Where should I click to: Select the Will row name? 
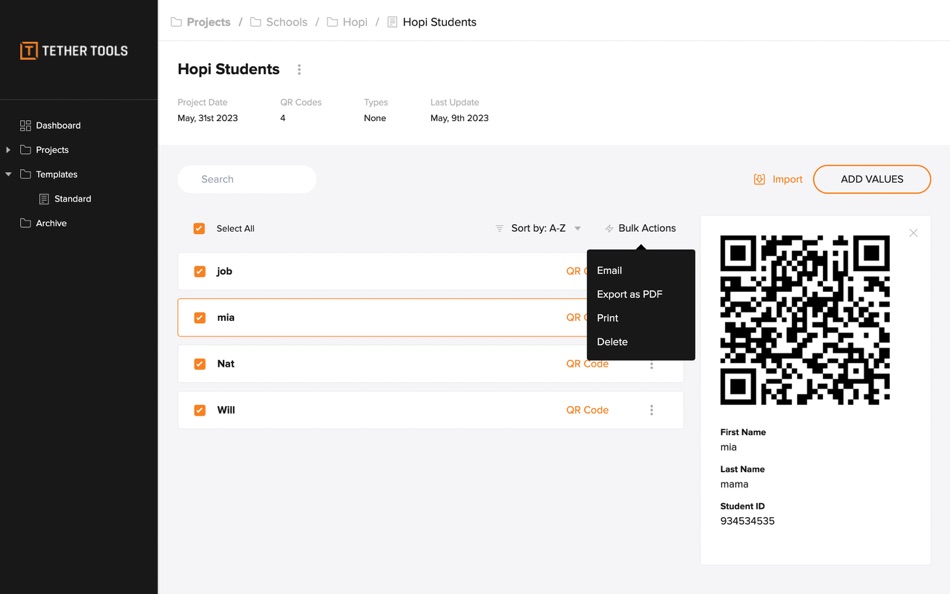pos(226,410)
